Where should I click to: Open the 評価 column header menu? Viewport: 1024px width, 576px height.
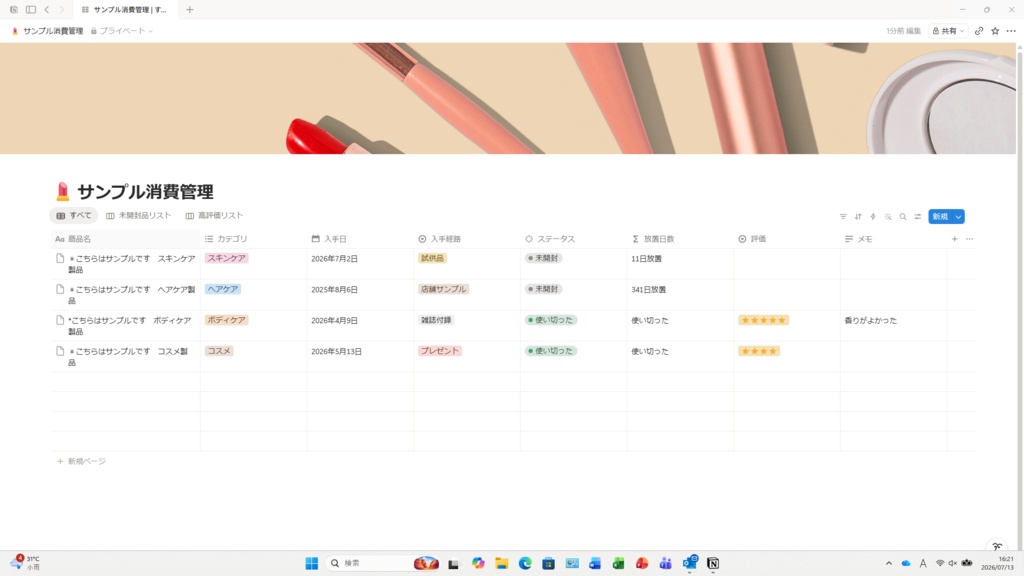pyautogui.click(x=787, y=239)
